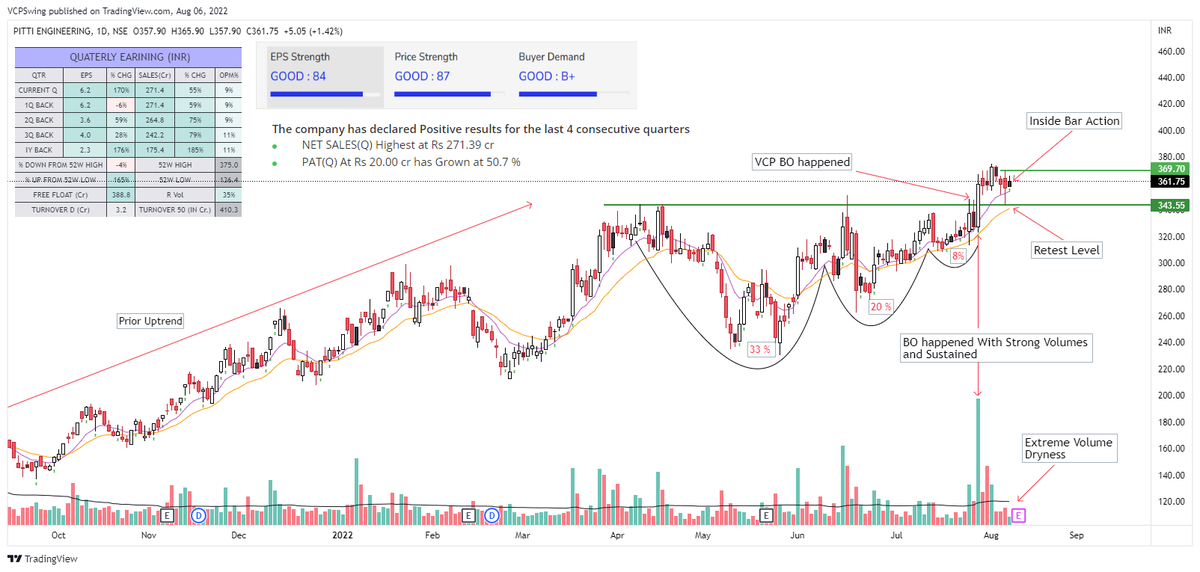Click the 375.0 52W high value
This screenshot has width=1200, height=572.
(228, 165)
